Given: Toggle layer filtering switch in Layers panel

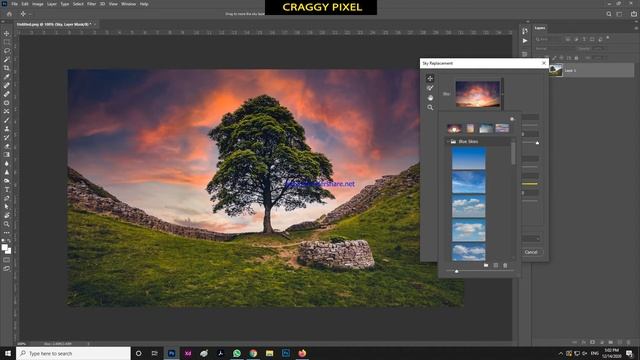Looking at the screenshot, I should click(x=608, y=38).
